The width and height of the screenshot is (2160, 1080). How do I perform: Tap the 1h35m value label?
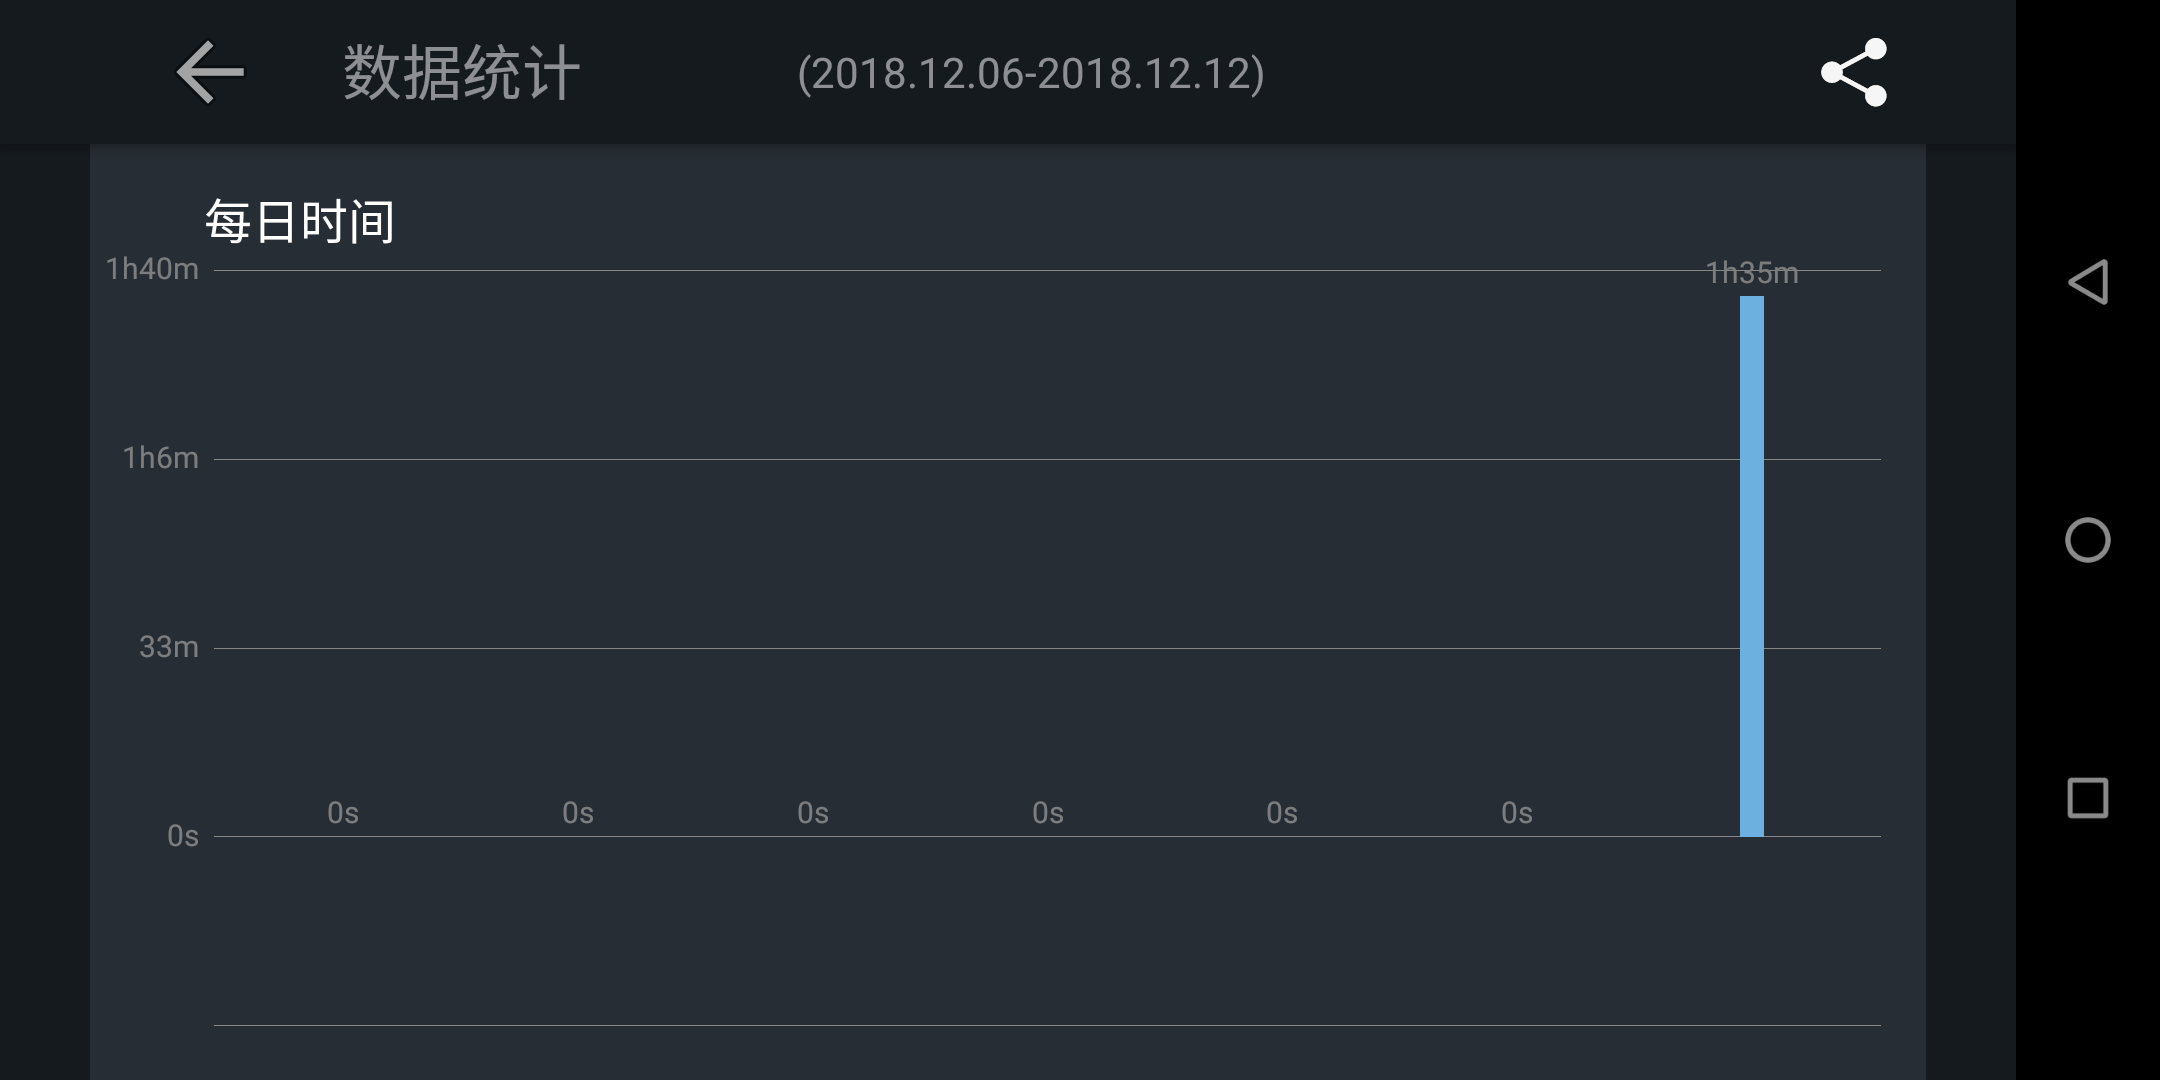1752,273
